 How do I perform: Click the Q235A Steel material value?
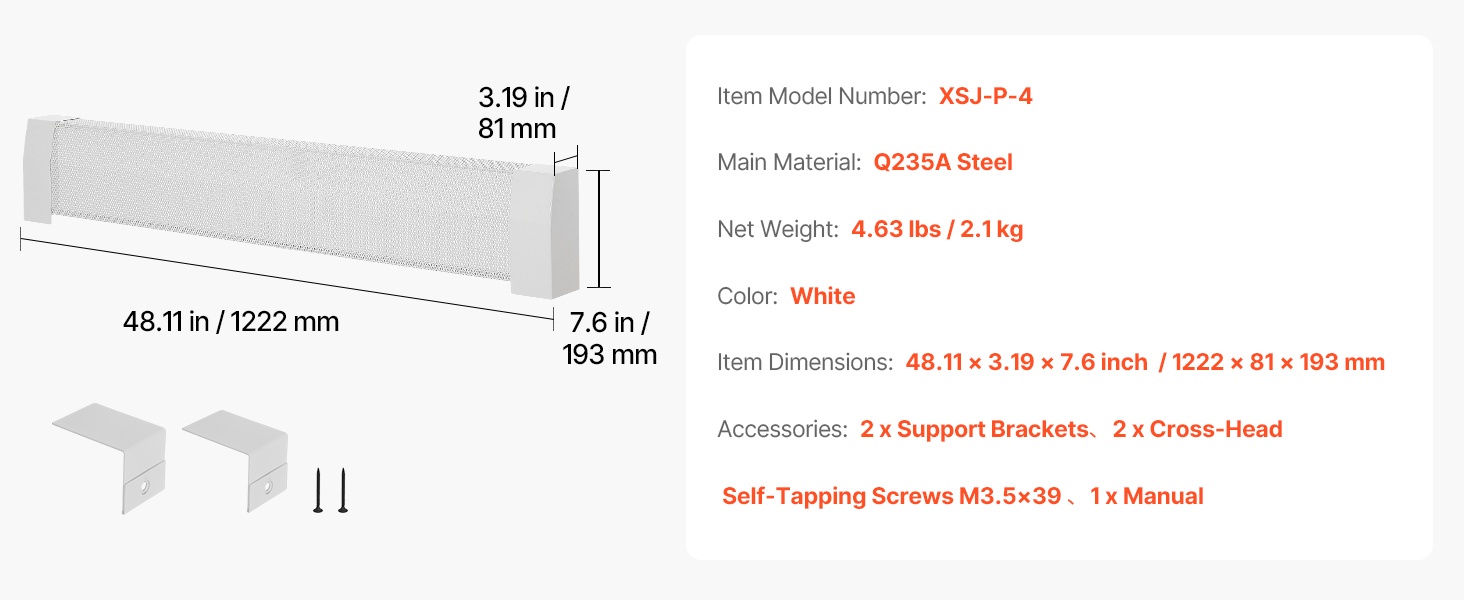(x=943, y=162)
